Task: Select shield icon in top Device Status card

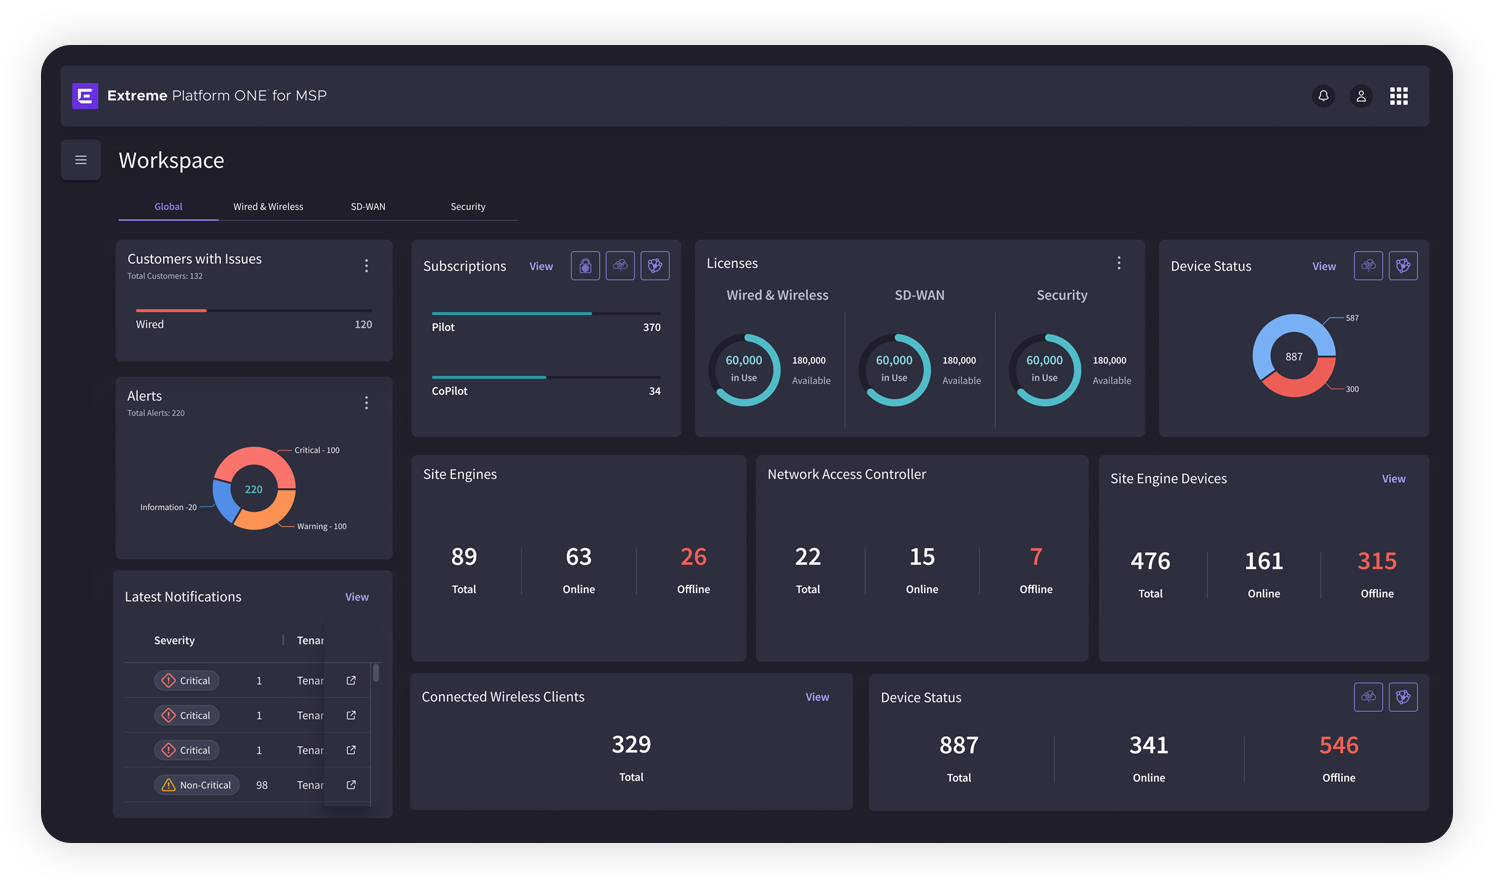Action: [1403, 266]
